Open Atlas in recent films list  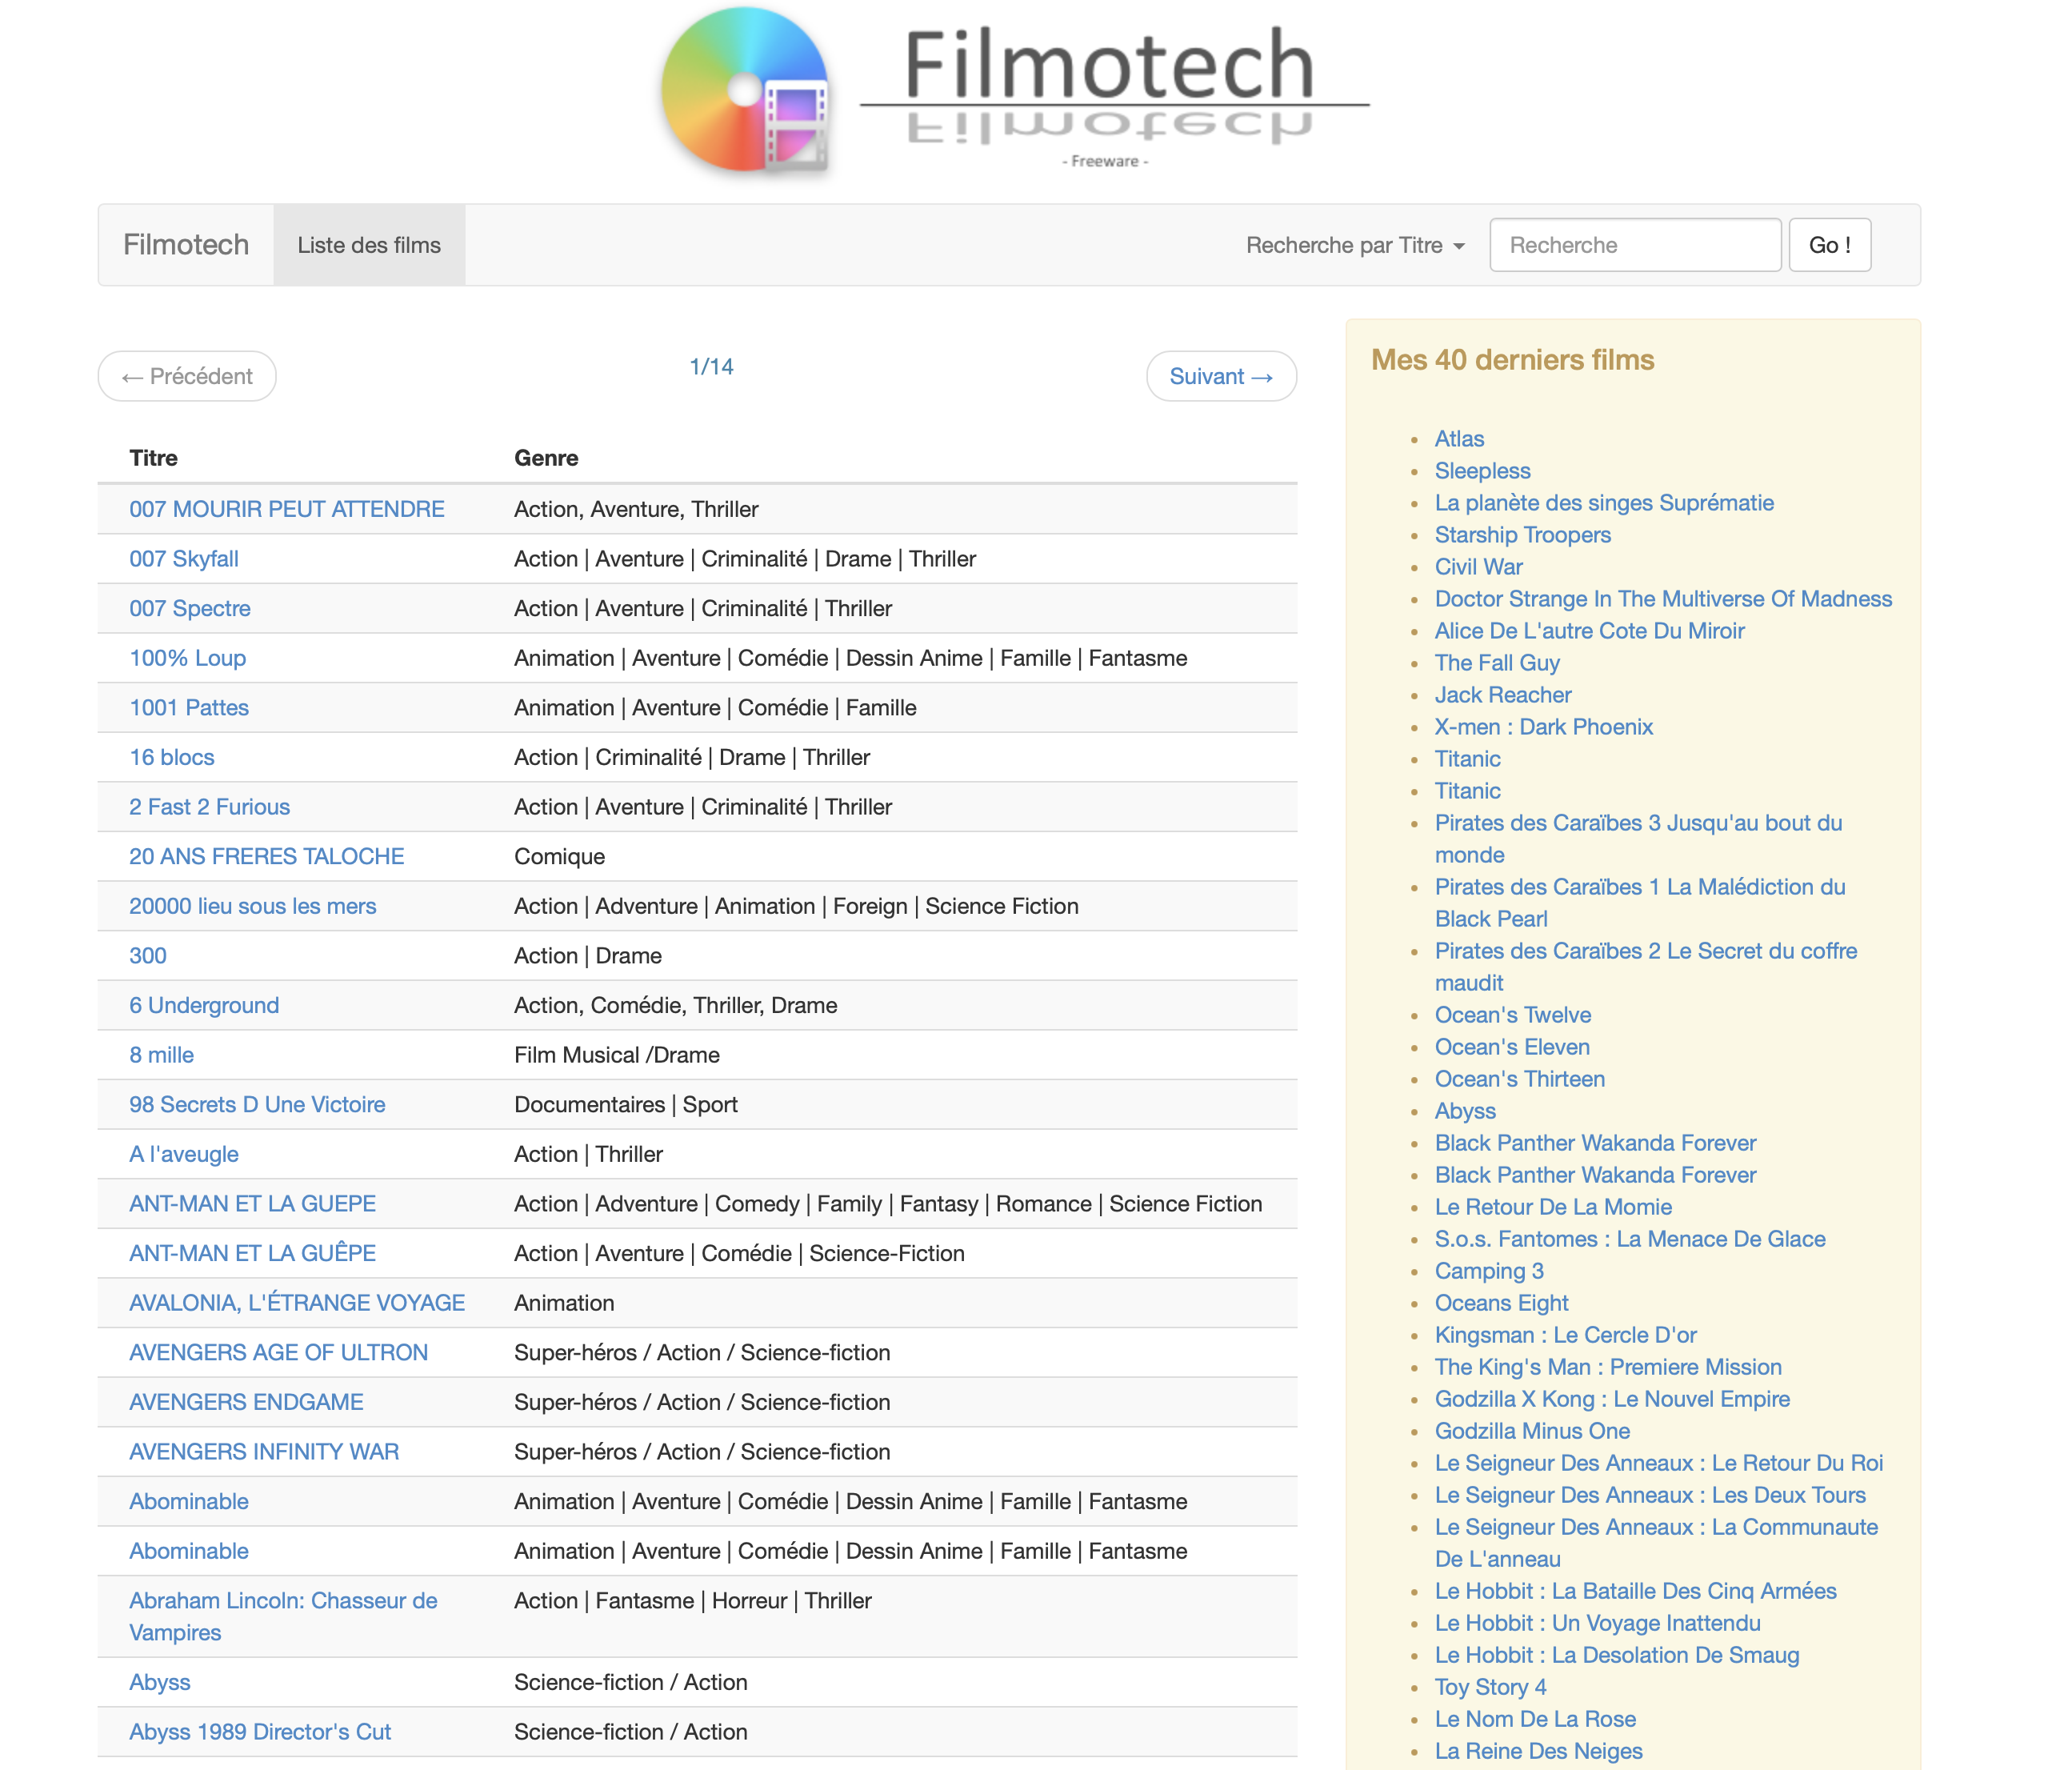[x=1458, y=439]
